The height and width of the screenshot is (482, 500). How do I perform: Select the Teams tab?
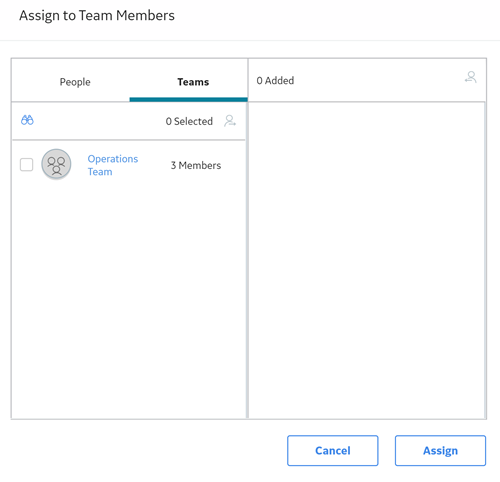tap(193, 82)
